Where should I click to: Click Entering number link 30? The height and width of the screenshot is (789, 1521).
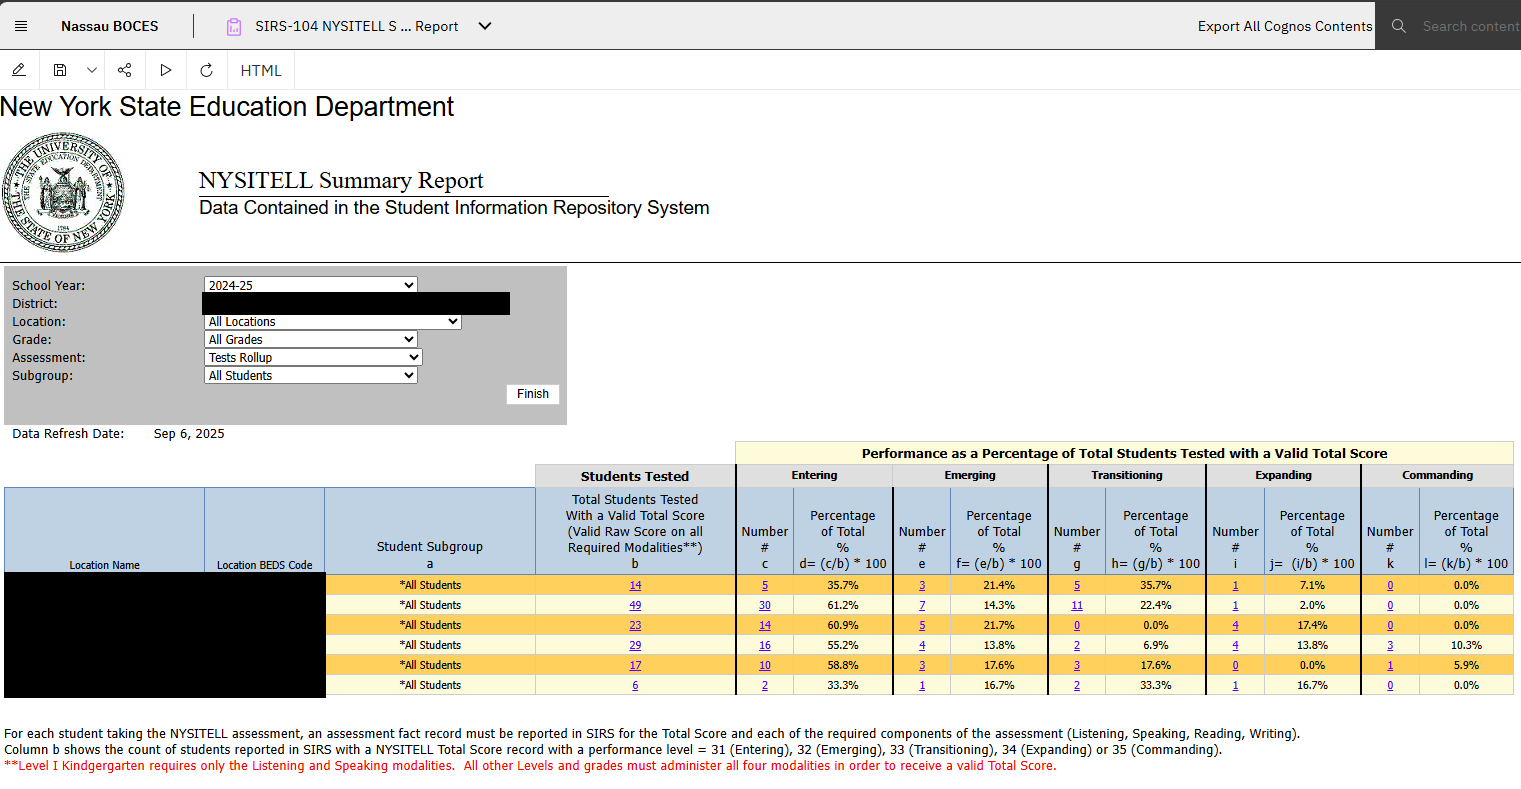point(765,605)
